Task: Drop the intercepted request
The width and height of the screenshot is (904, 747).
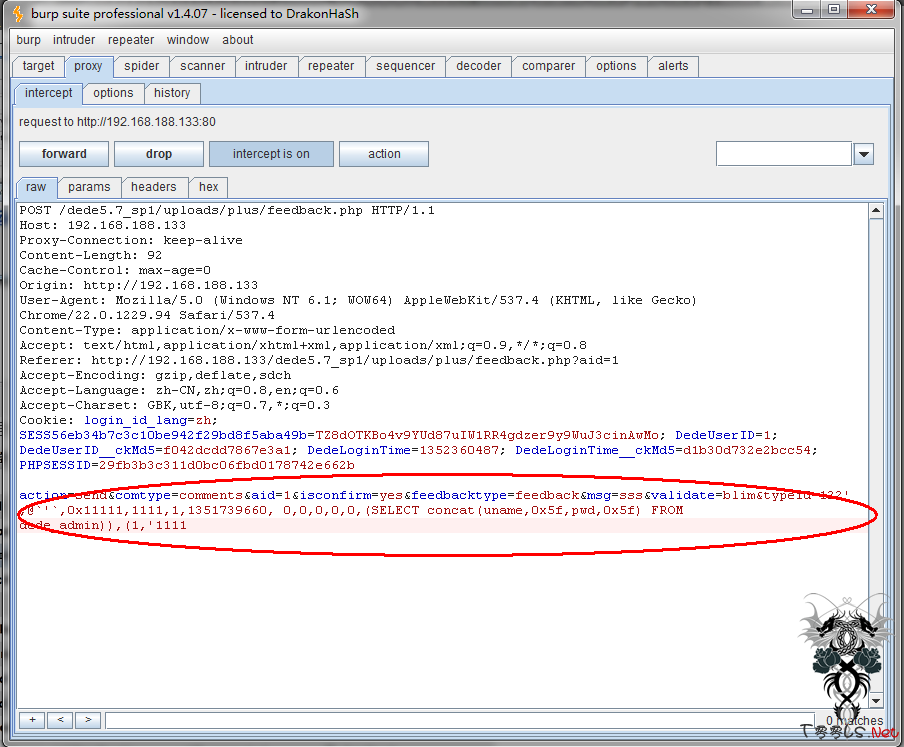Action: point(159,154)
